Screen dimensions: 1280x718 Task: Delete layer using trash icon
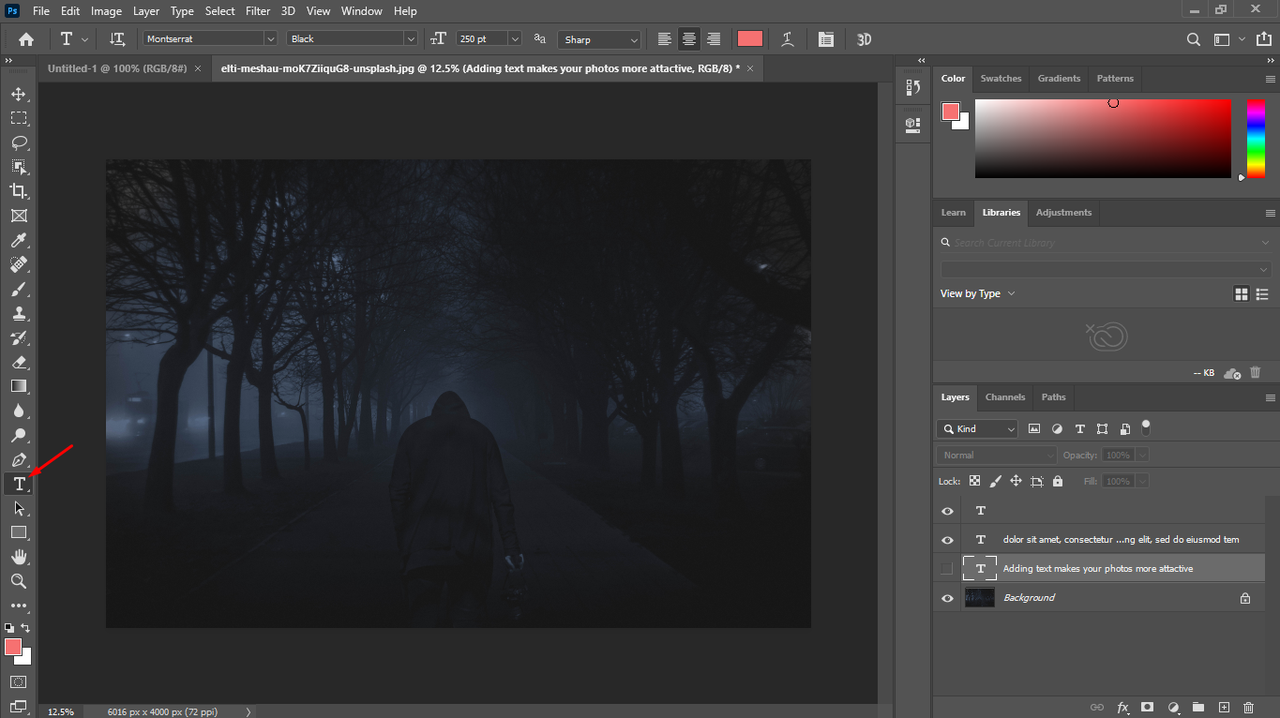[1248, 707]
